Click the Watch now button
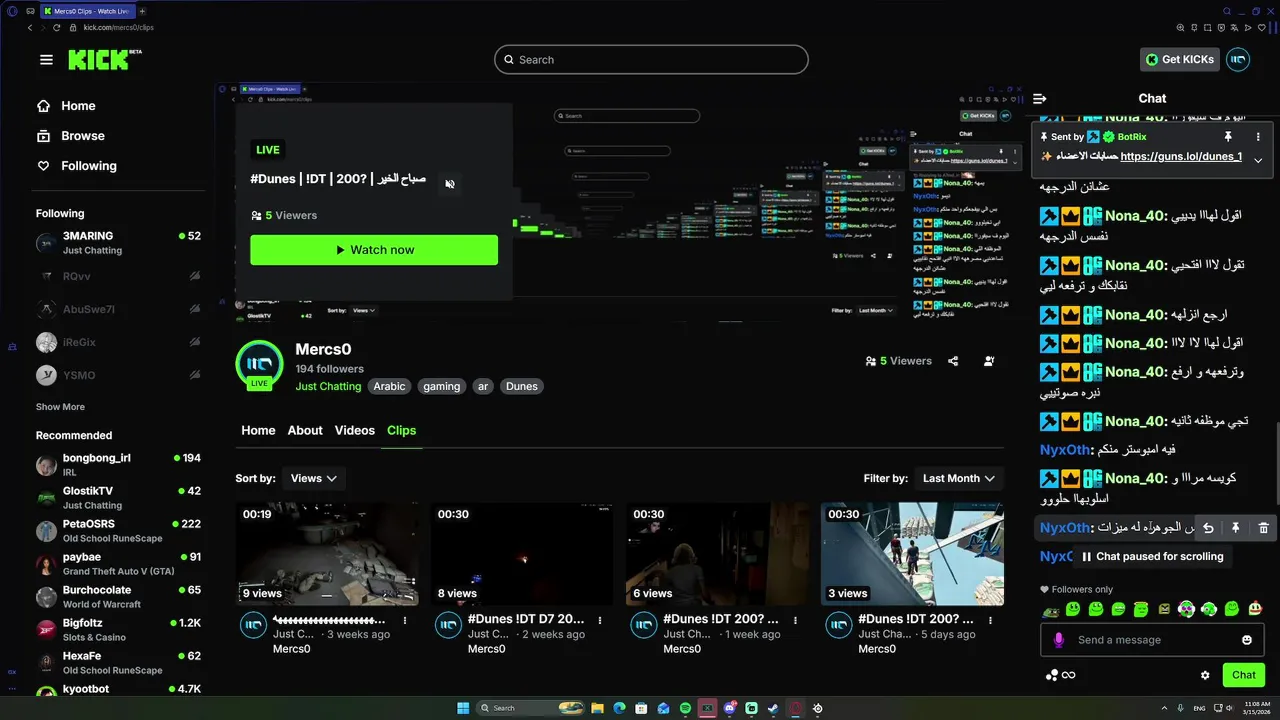1280x720 pixels. (x=374, y=250)
